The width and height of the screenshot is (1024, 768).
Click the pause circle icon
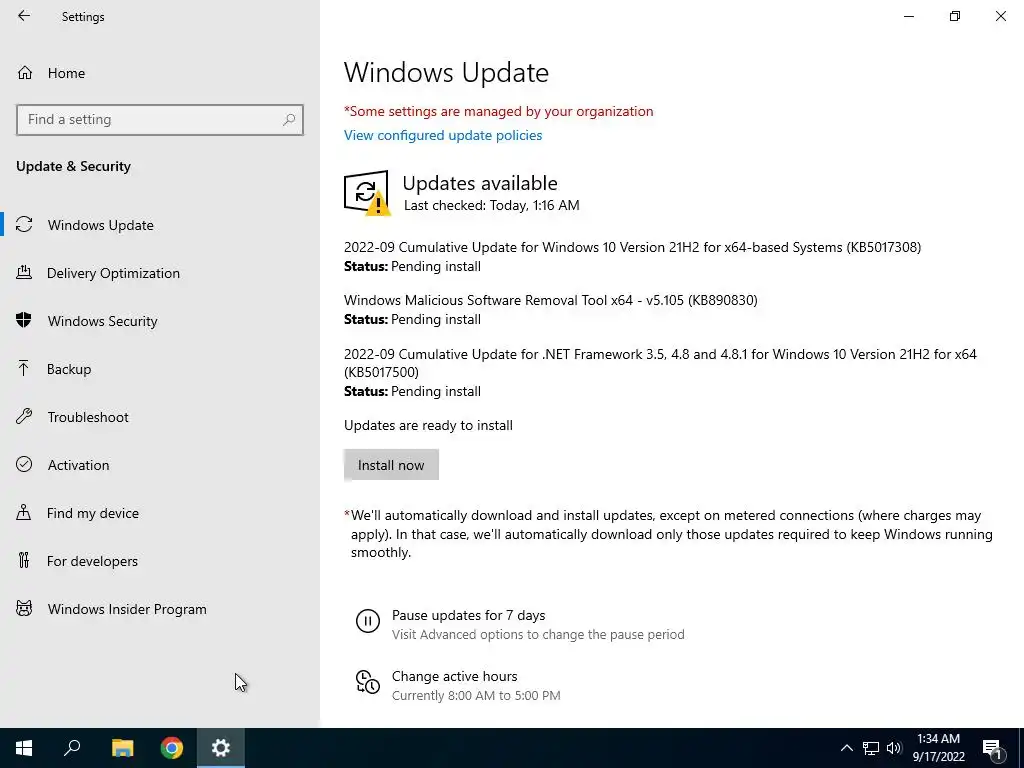tap(368, 620)
